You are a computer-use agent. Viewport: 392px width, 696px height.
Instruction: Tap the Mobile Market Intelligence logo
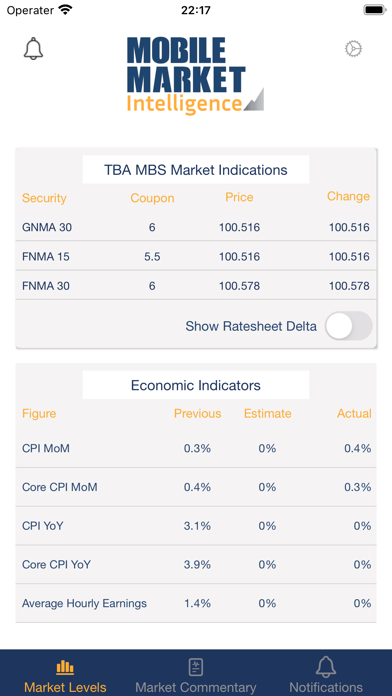coord(195,75)
